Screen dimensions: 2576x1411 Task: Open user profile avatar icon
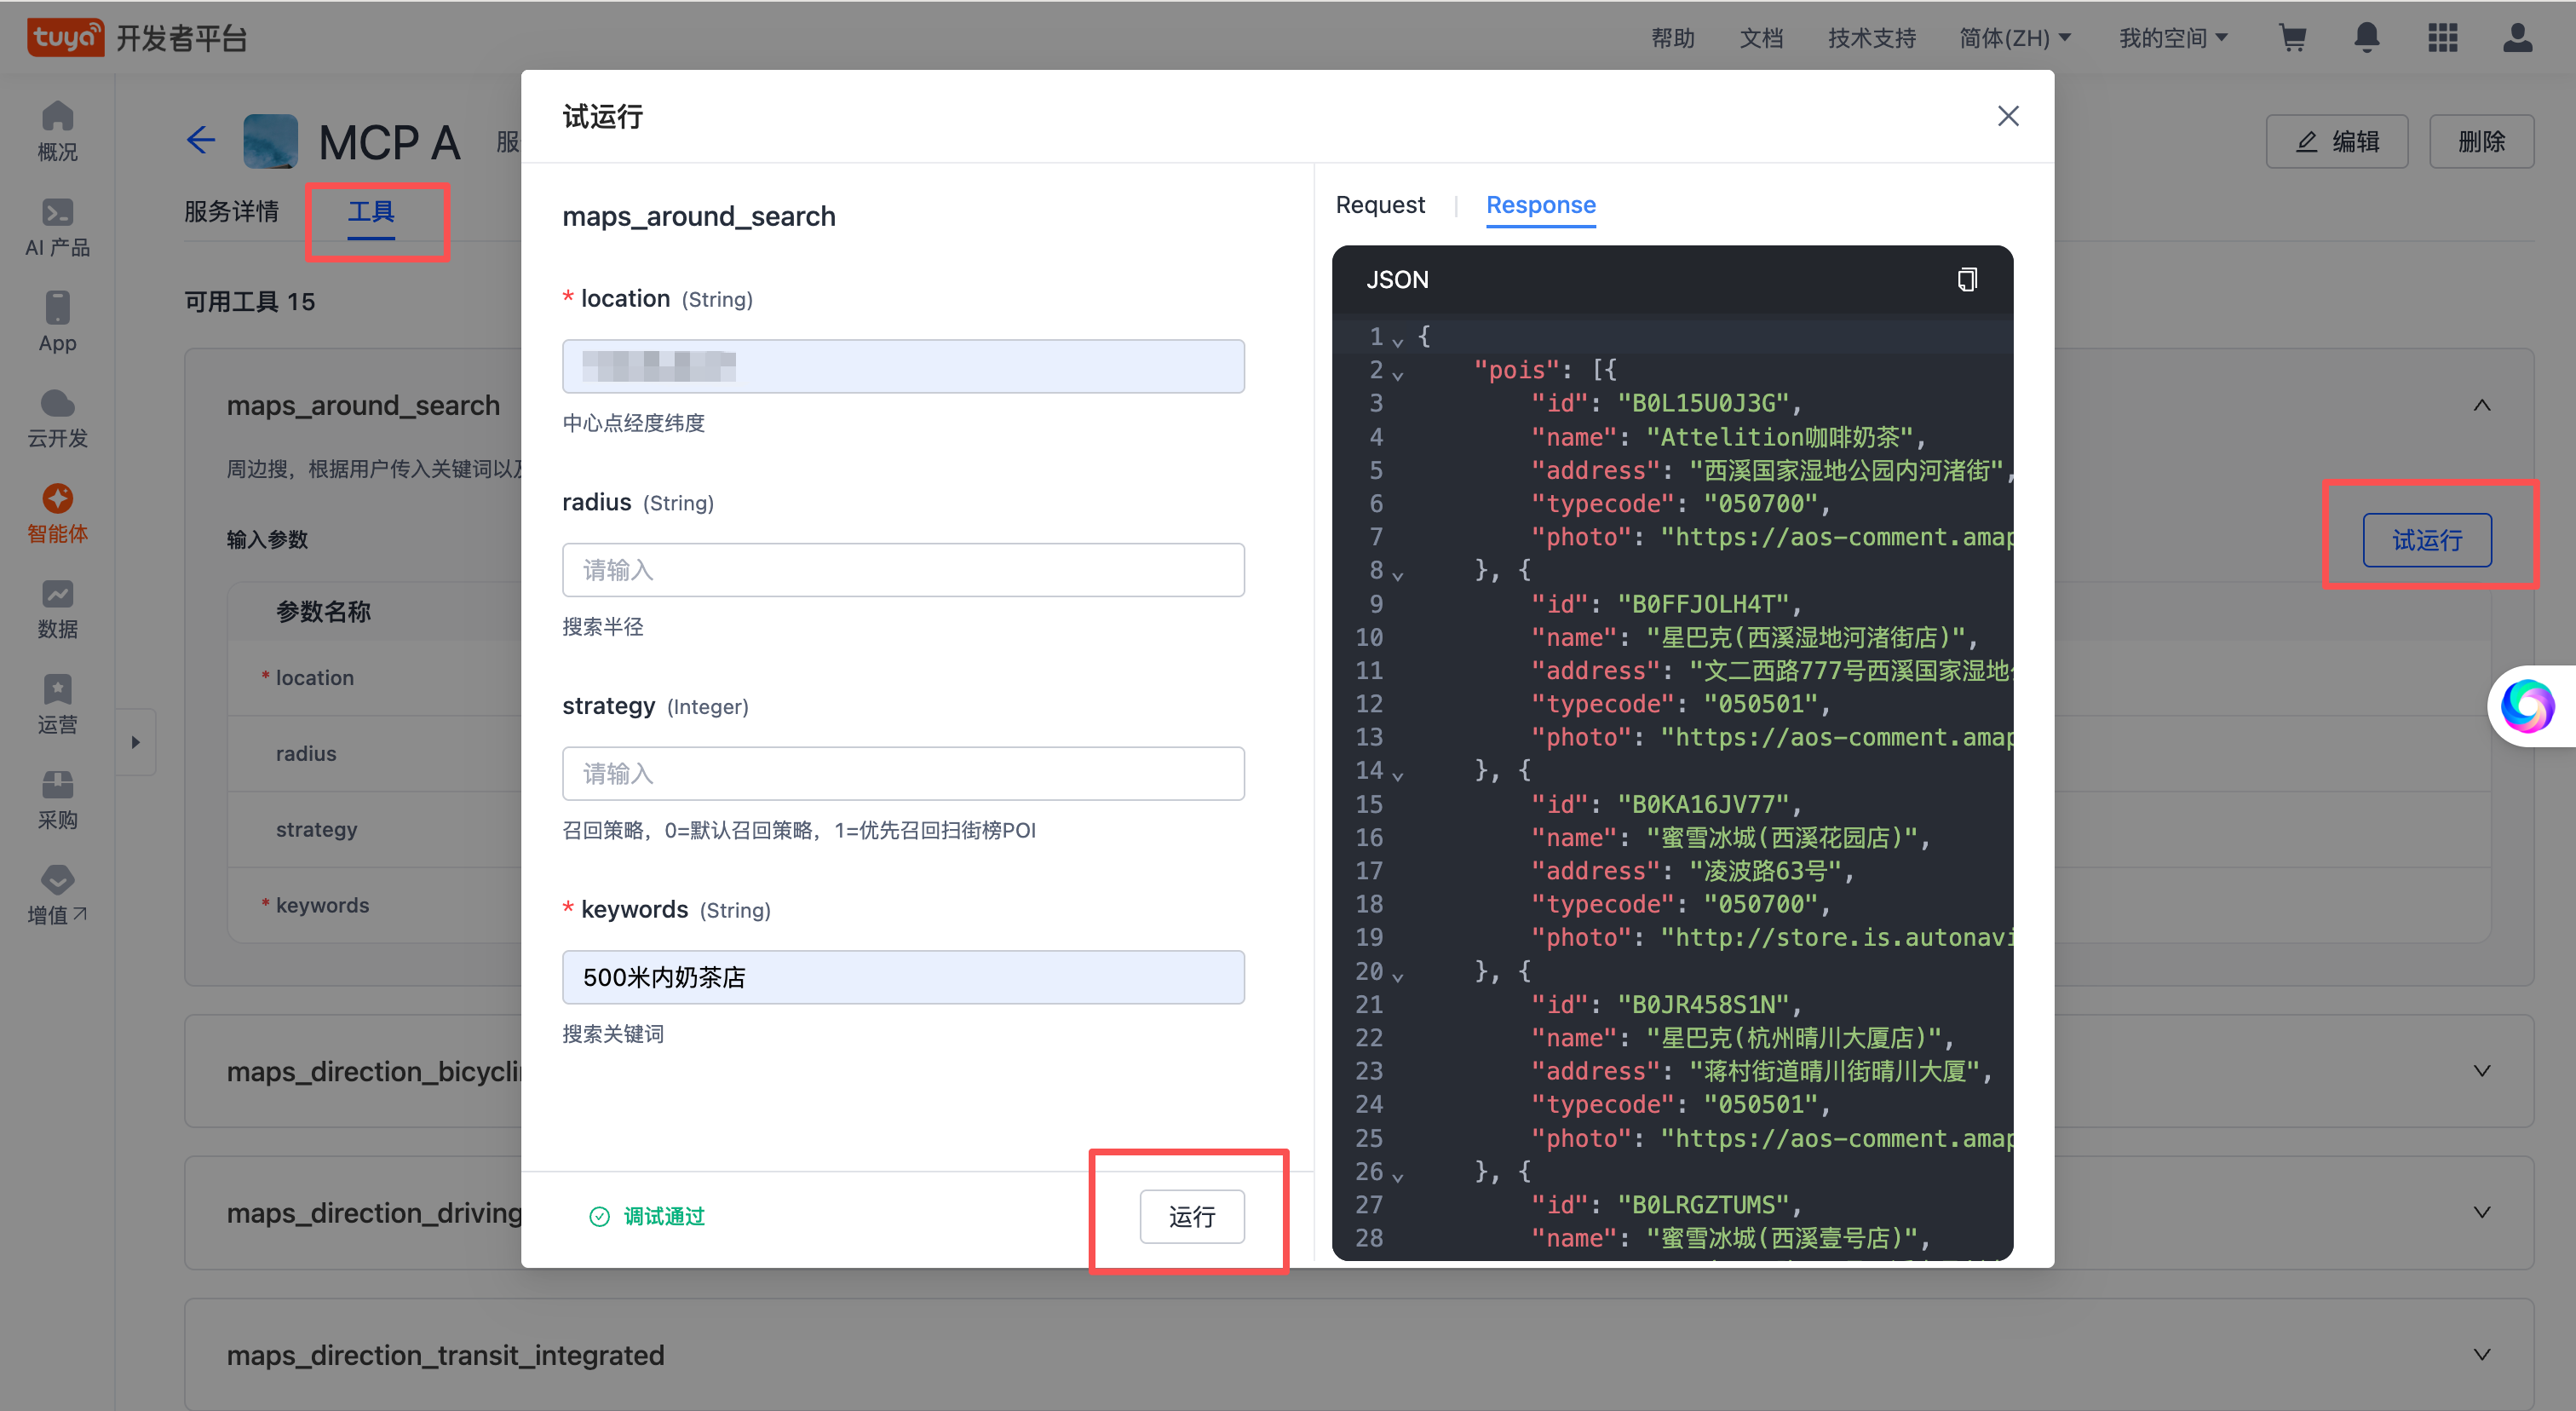(x=2517, y=38)
